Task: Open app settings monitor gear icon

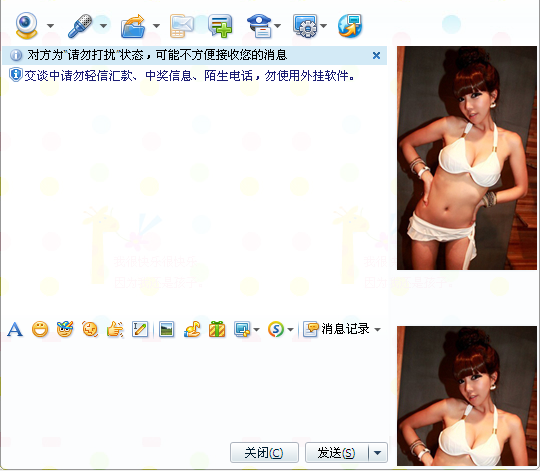Action: [305, 26]
